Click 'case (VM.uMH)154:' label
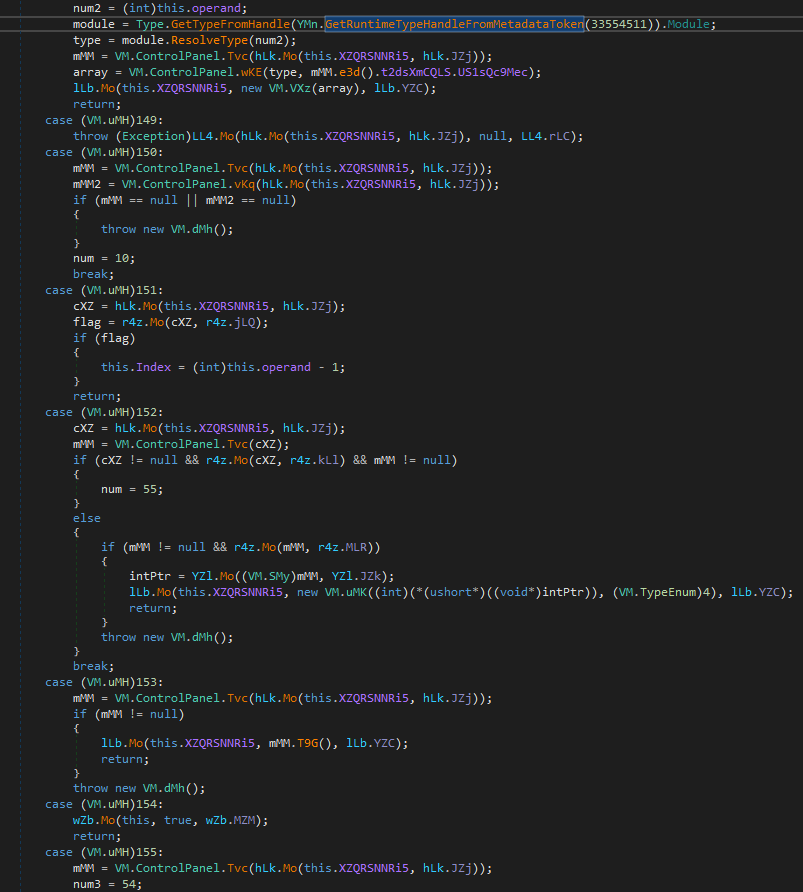 104,804
